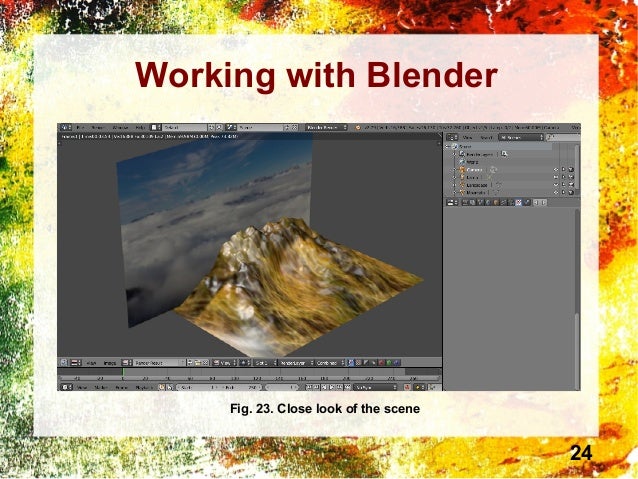Play the animation forward in timeline

[332, 387]
